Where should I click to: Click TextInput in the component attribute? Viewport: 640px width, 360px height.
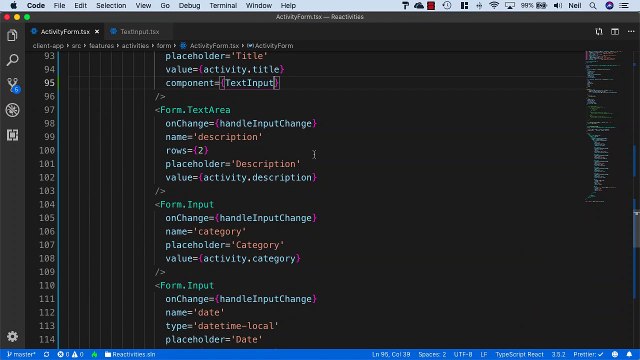point(249,83)
